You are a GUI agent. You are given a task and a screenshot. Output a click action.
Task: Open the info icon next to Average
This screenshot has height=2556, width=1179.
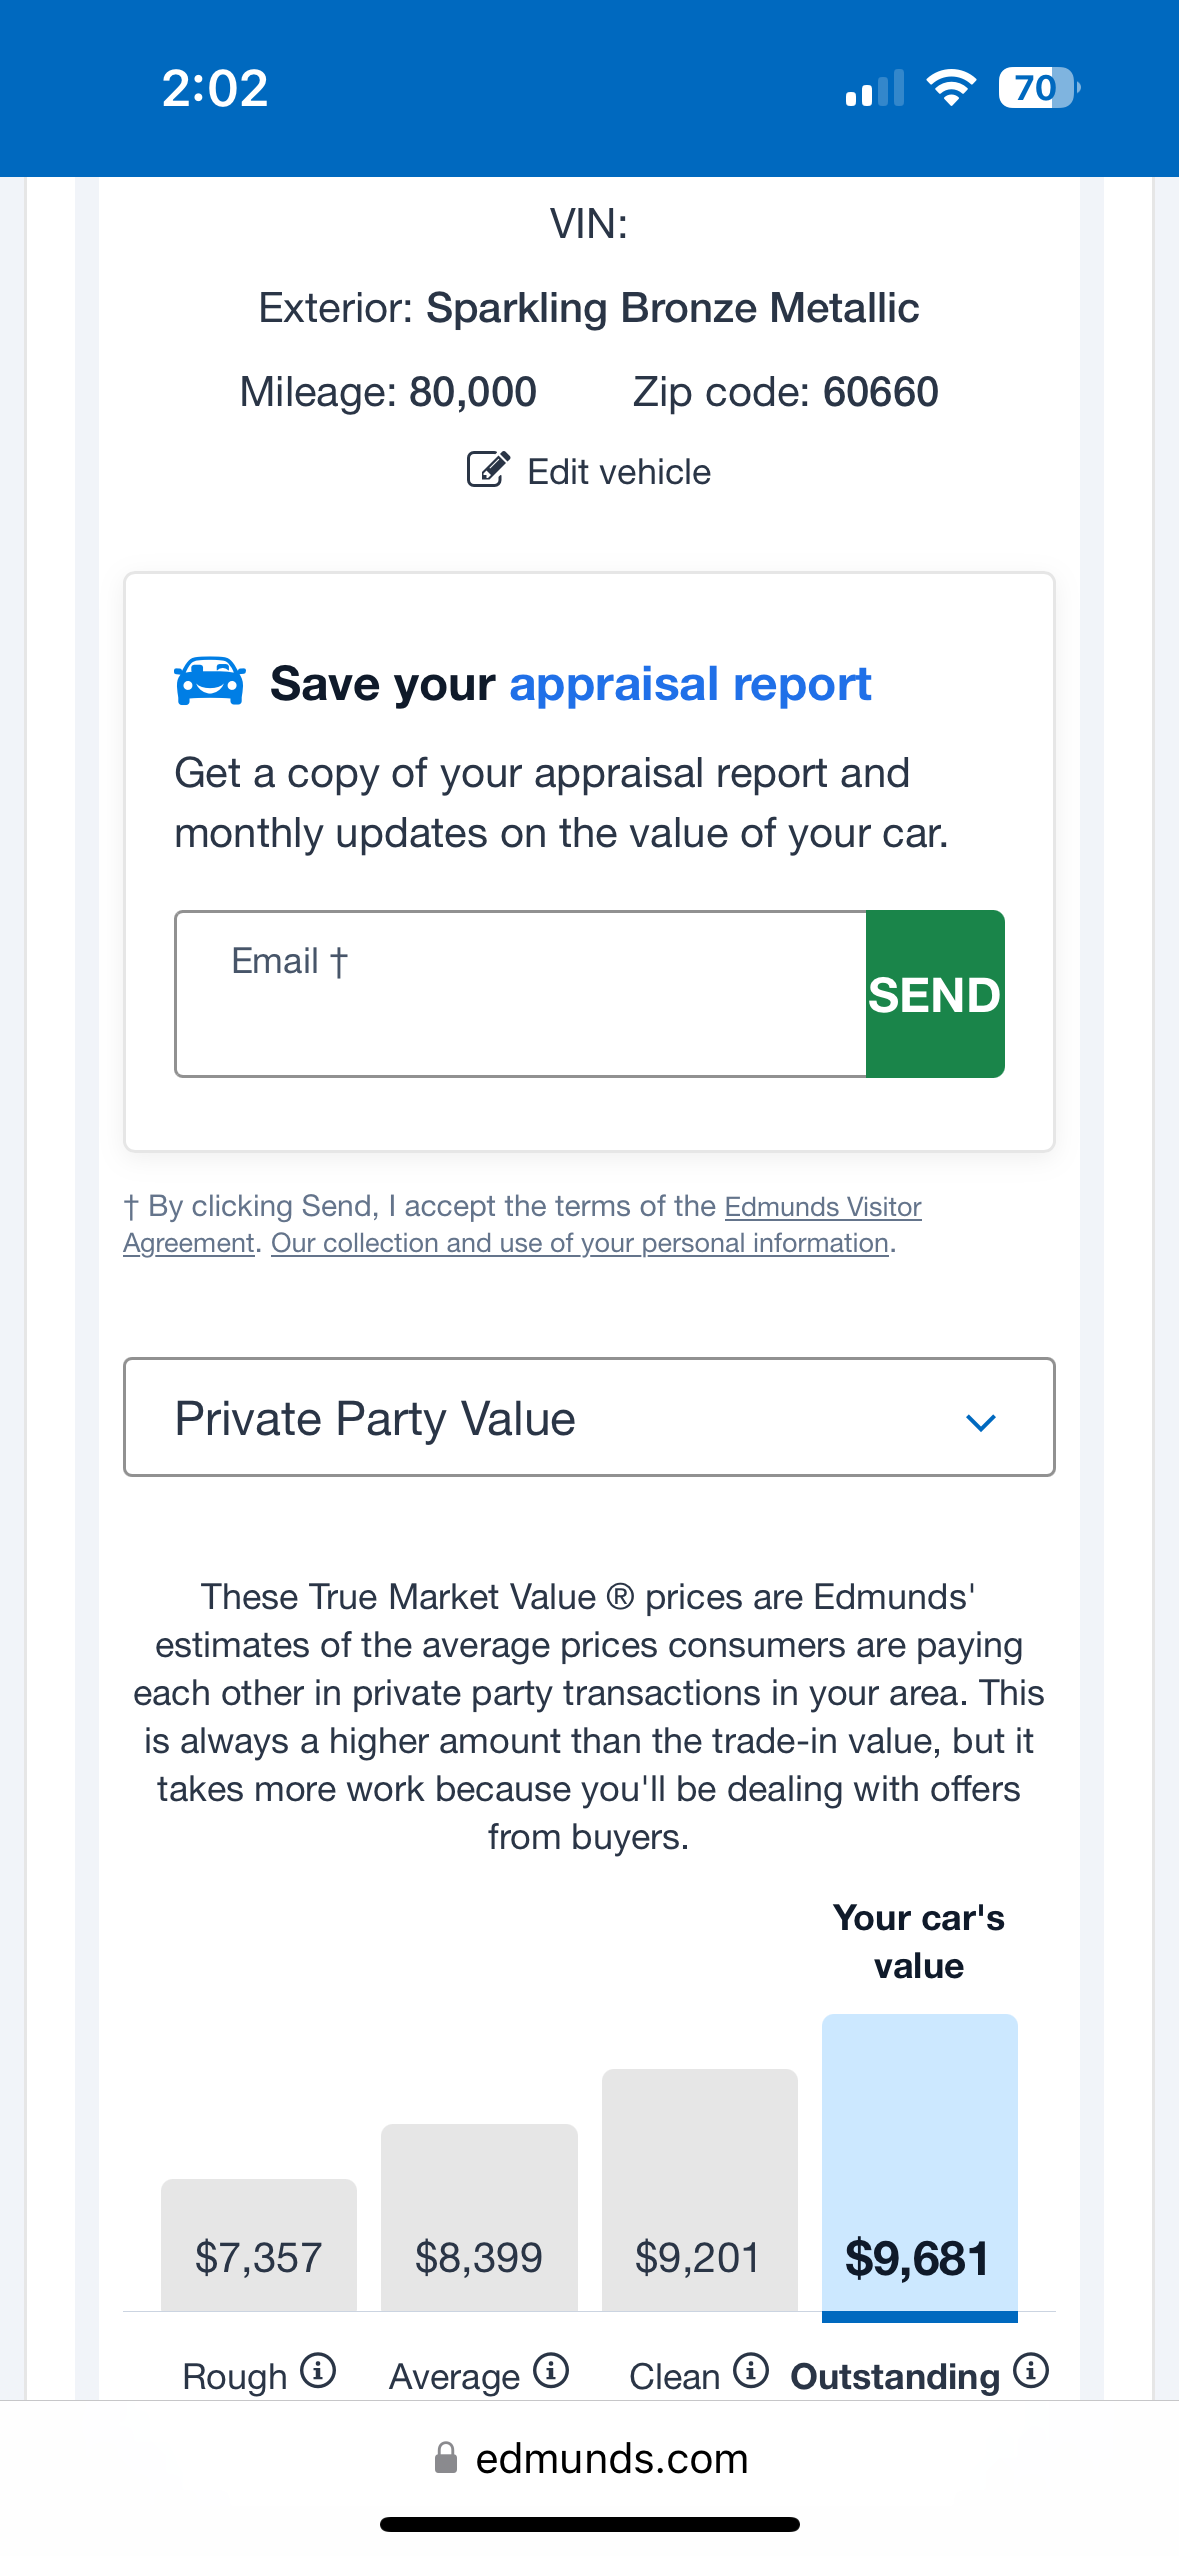click(x=551, y=2370)
